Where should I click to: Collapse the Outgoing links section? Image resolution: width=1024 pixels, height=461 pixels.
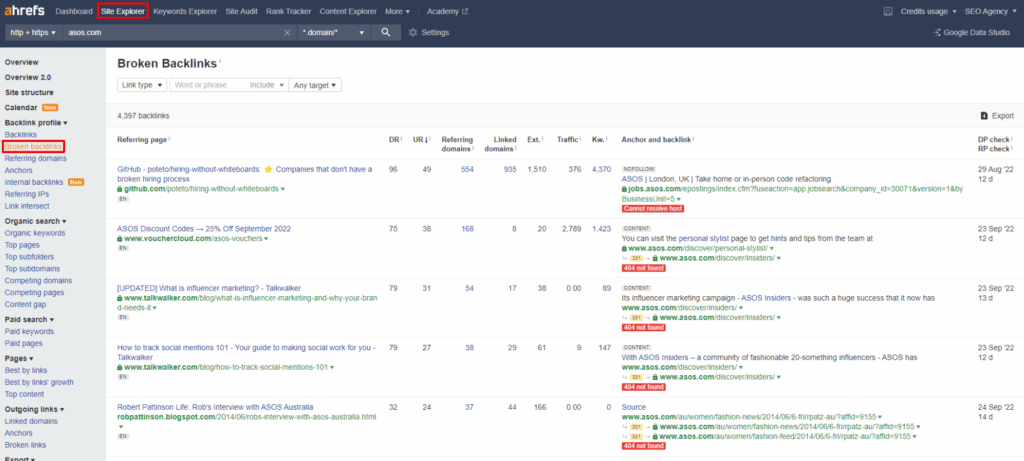tap(34, 409)
